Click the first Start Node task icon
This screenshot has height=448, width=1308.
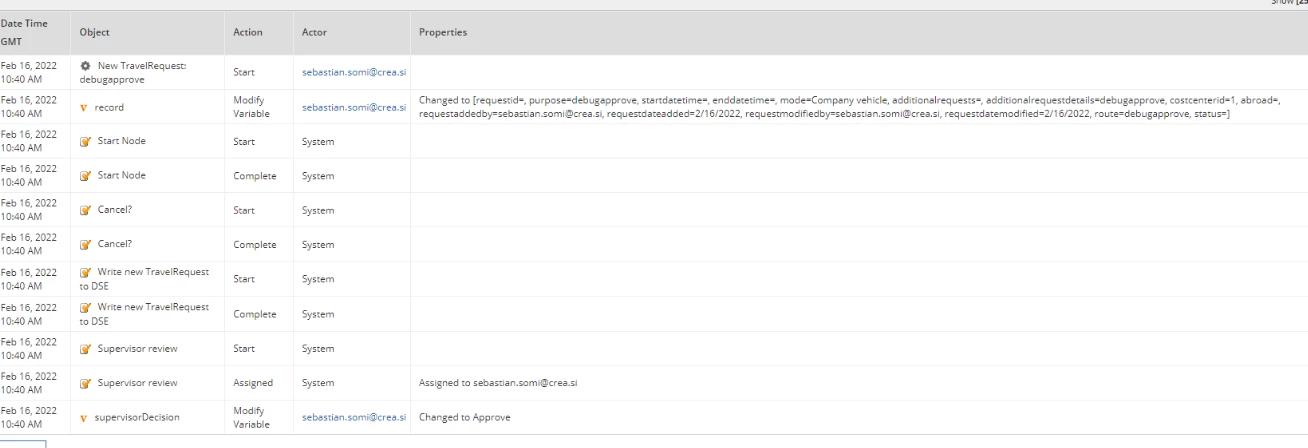(x=85, y=141)
